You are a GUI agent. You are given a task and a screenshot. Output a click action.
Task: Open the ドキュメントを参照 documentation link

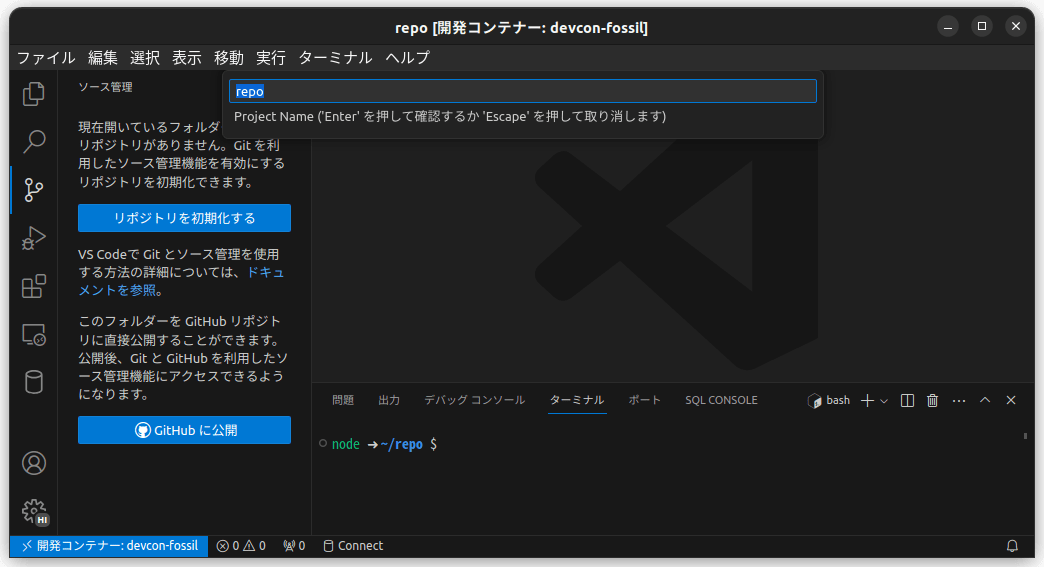[x=181, y=281]
